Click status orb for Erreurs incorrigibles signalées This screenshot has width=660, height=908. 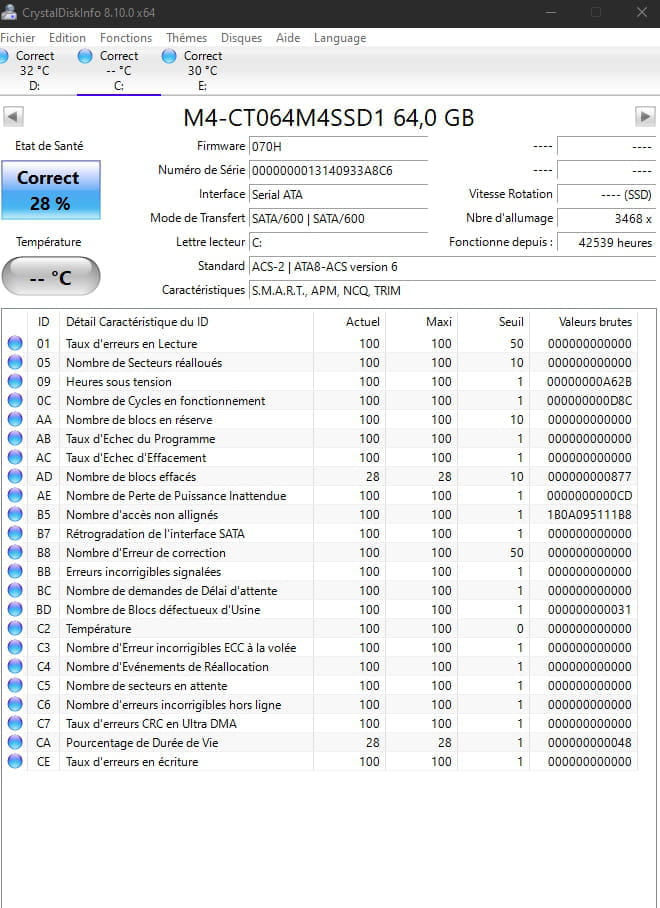15,572
